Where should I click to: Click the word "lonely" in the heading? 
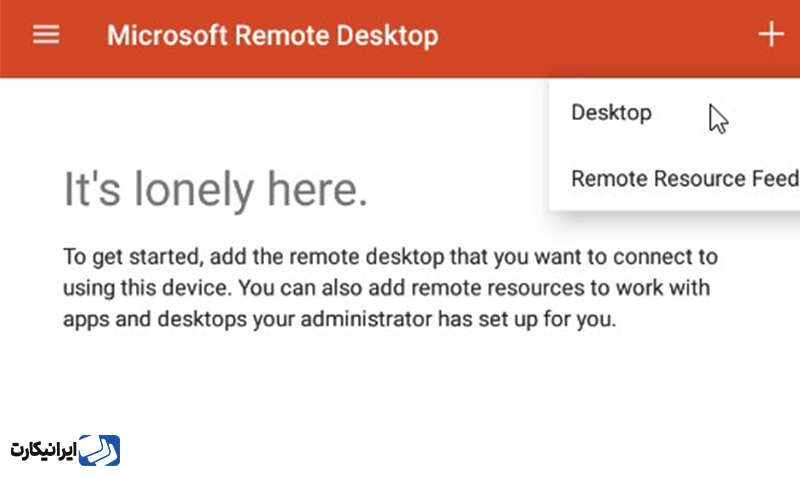coord(194,191)
